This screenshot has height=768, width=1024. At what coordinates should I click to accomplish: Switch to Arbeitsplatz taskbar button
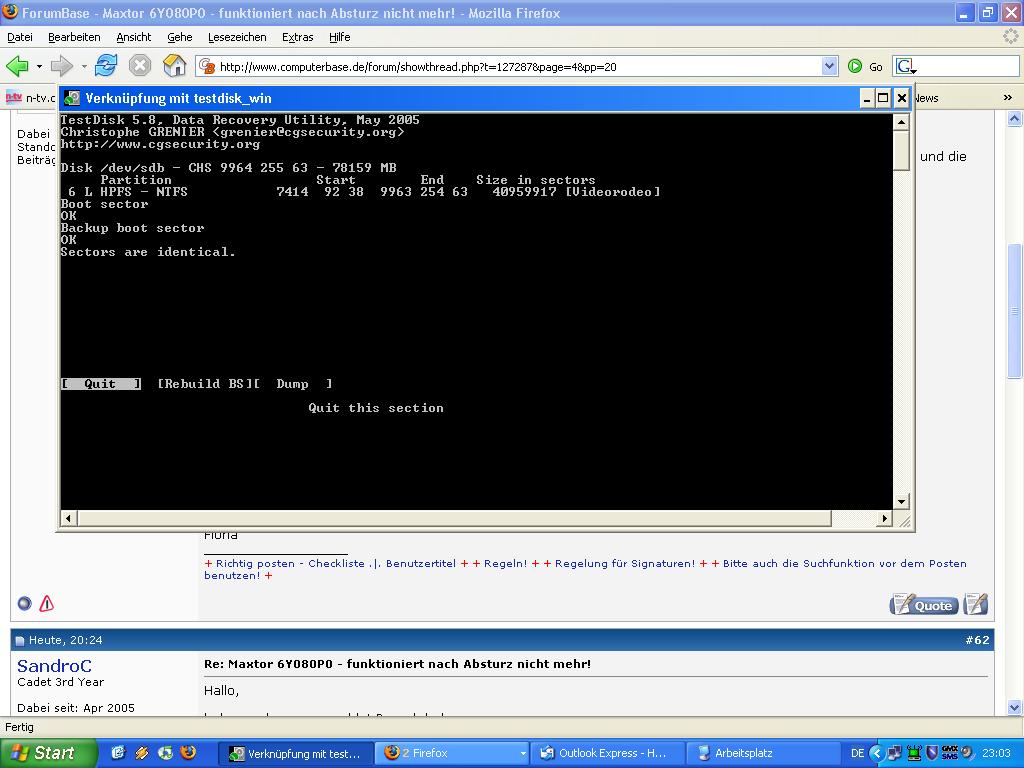click(x=765, y=754)
